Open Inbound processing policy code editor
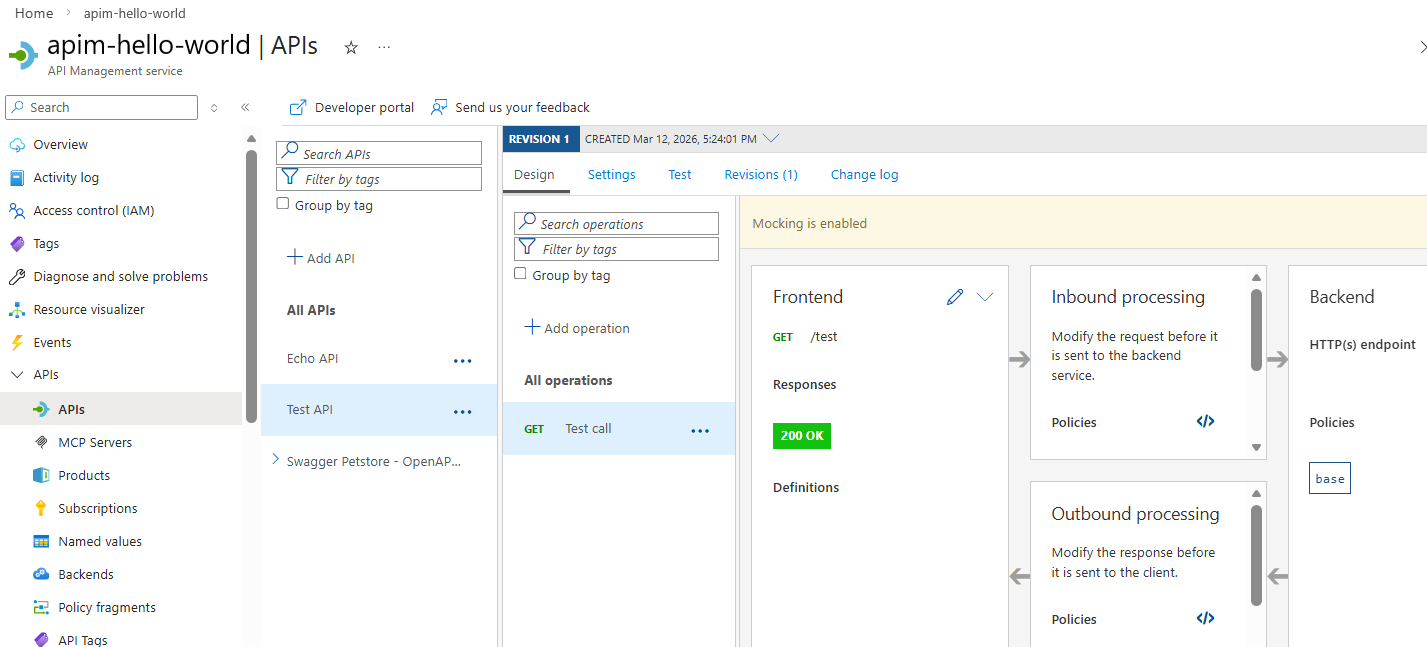This screenshot has height=647, width=1427. coord(1205,422)
